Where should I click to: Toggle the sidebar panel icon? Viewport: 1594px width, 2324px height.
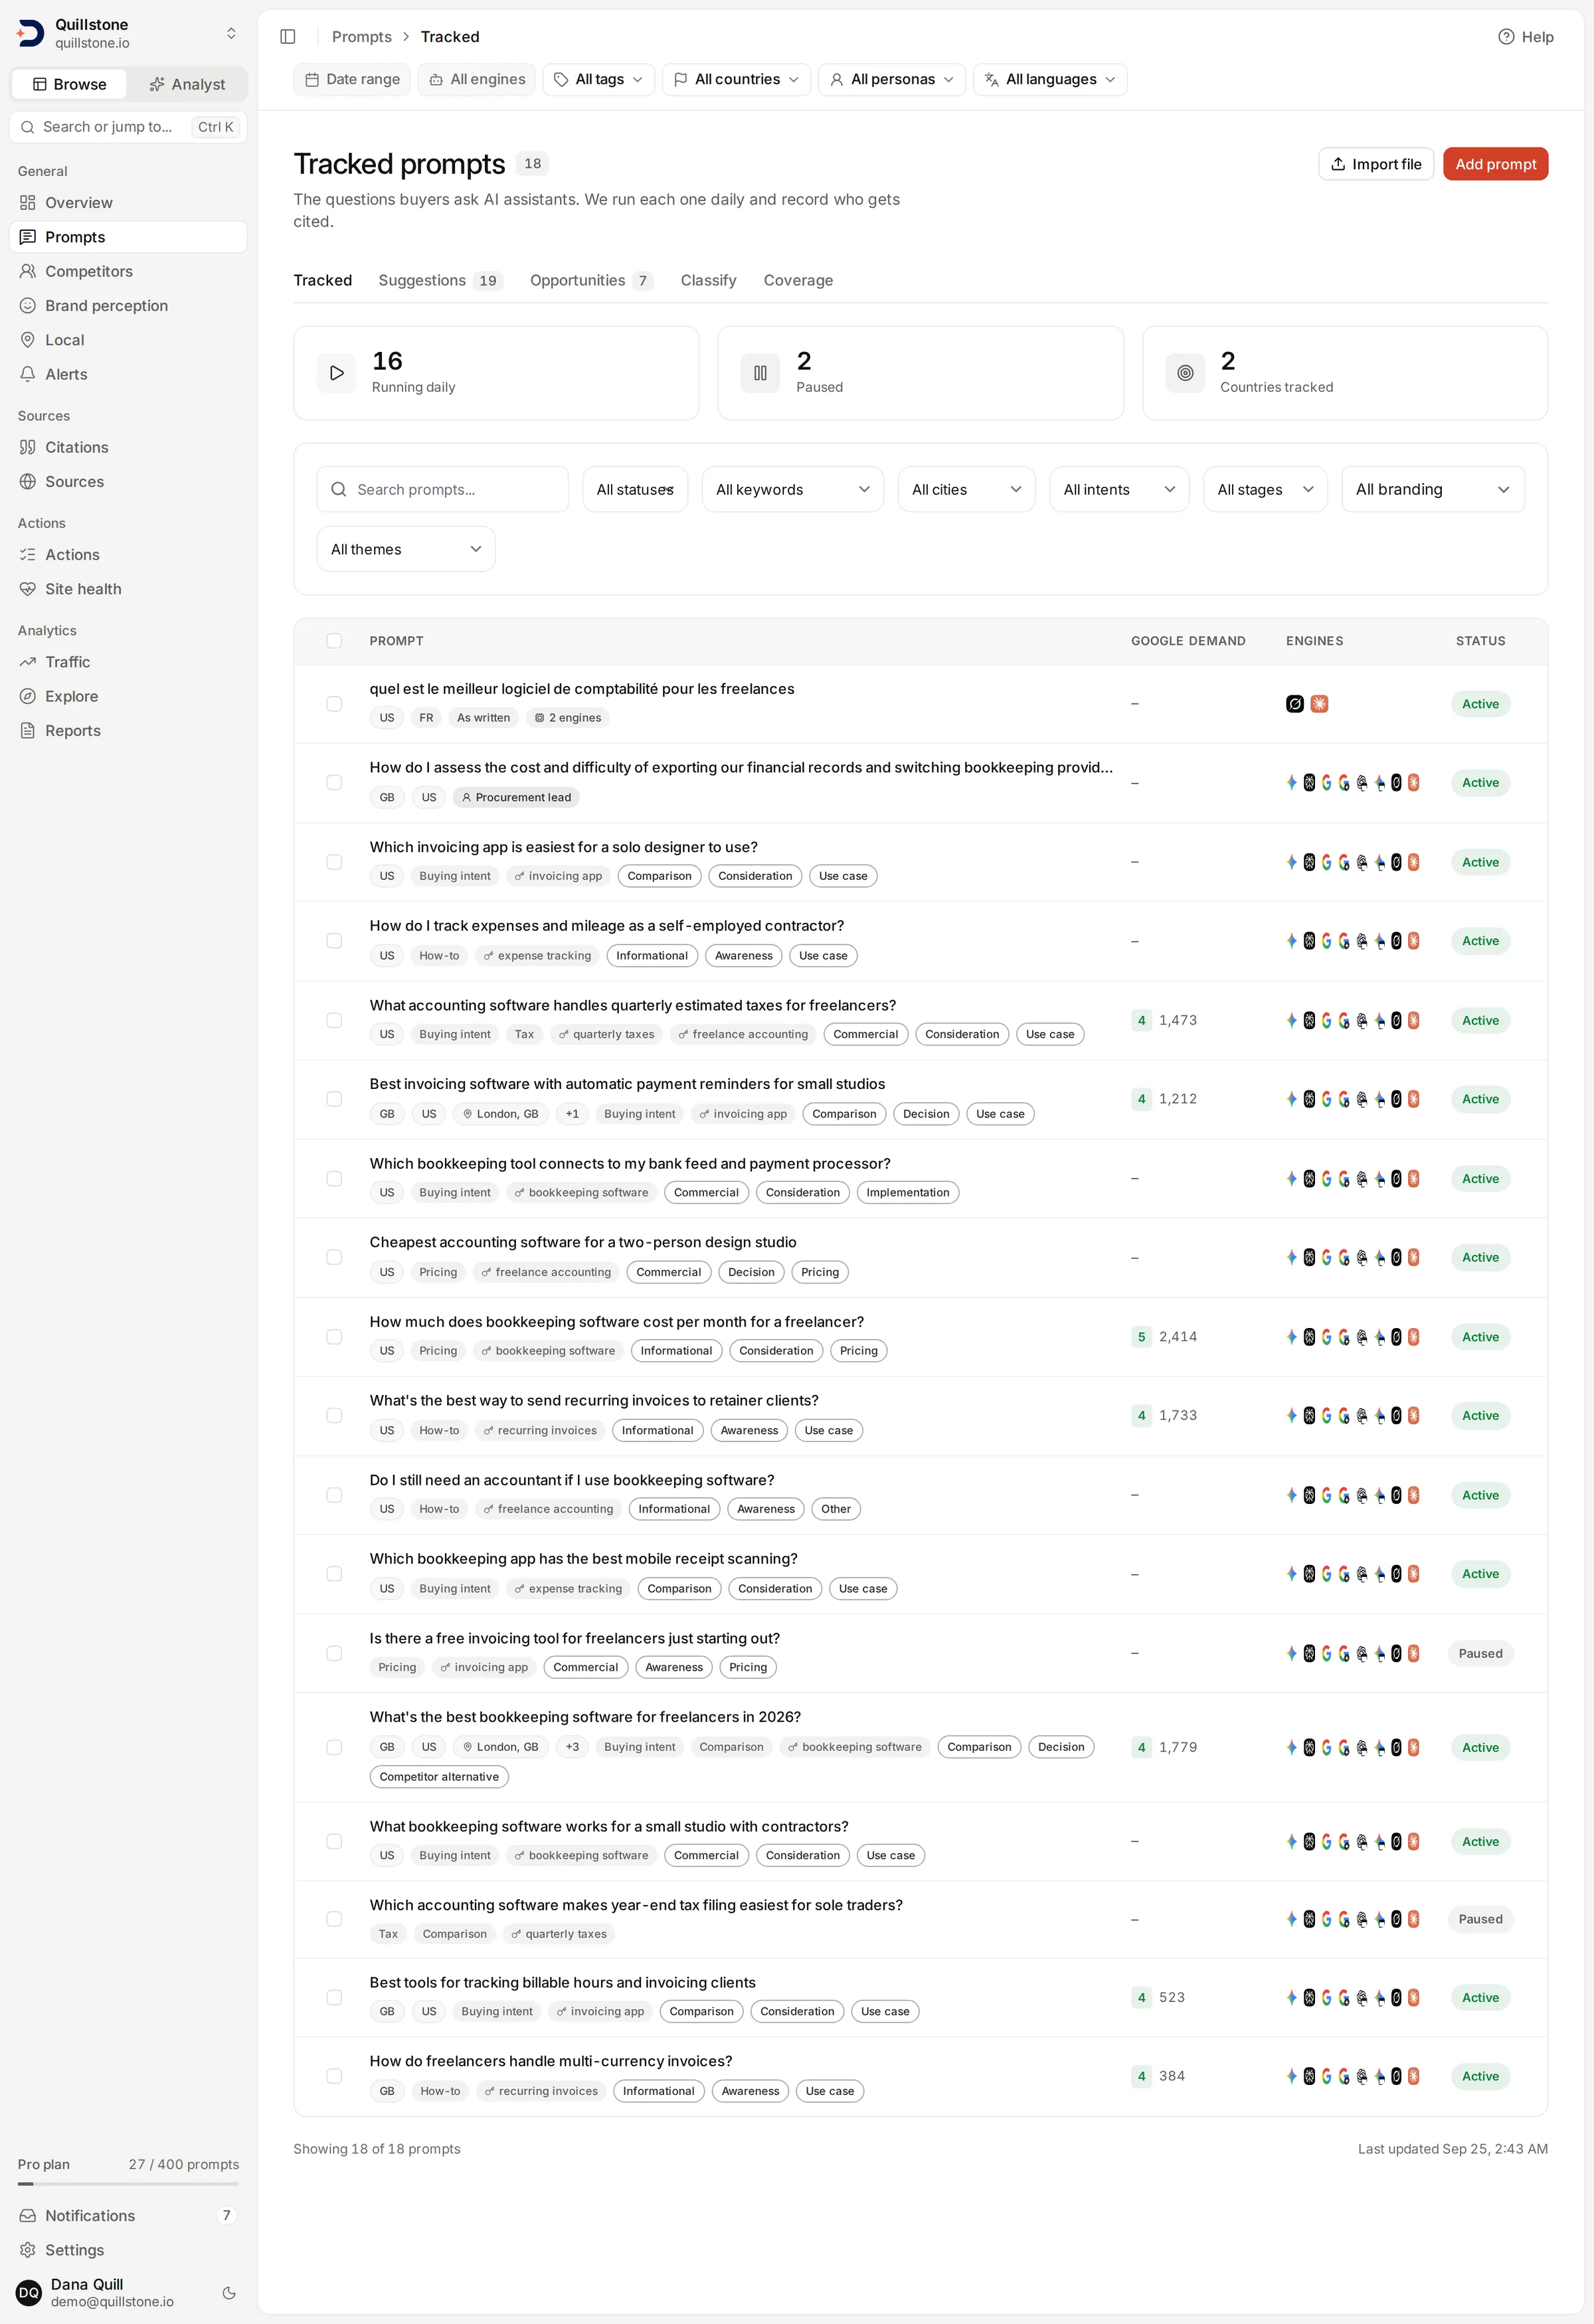coord(288,37)
